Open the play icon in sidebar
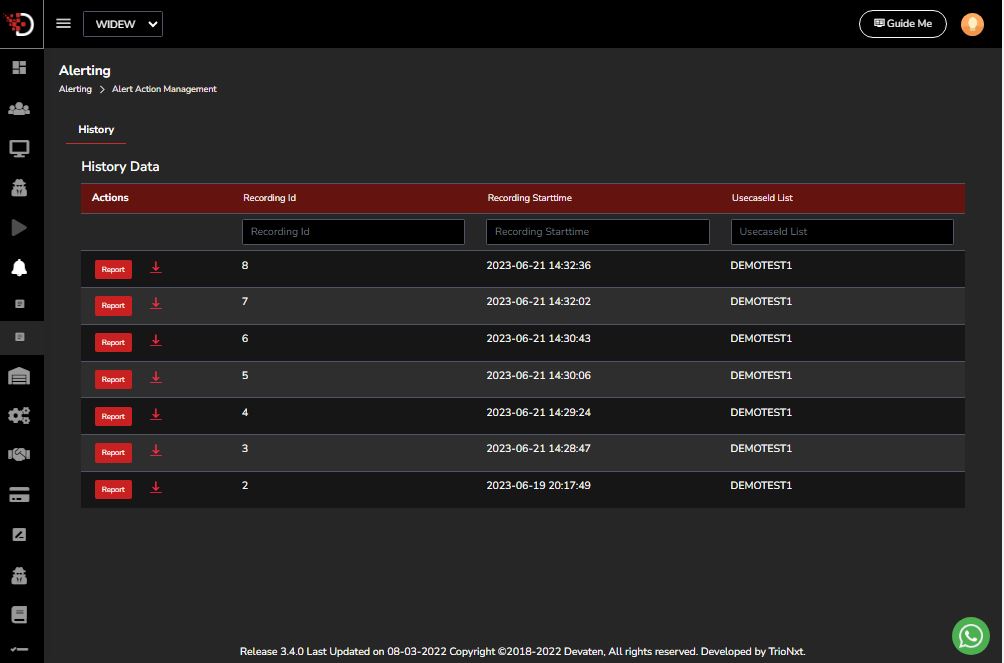 pyautogui.click(x=19, y=228)
